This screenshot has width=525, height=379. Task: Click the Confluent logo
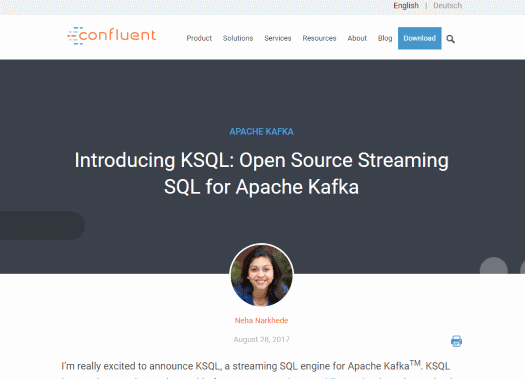(x=111, y=35)
